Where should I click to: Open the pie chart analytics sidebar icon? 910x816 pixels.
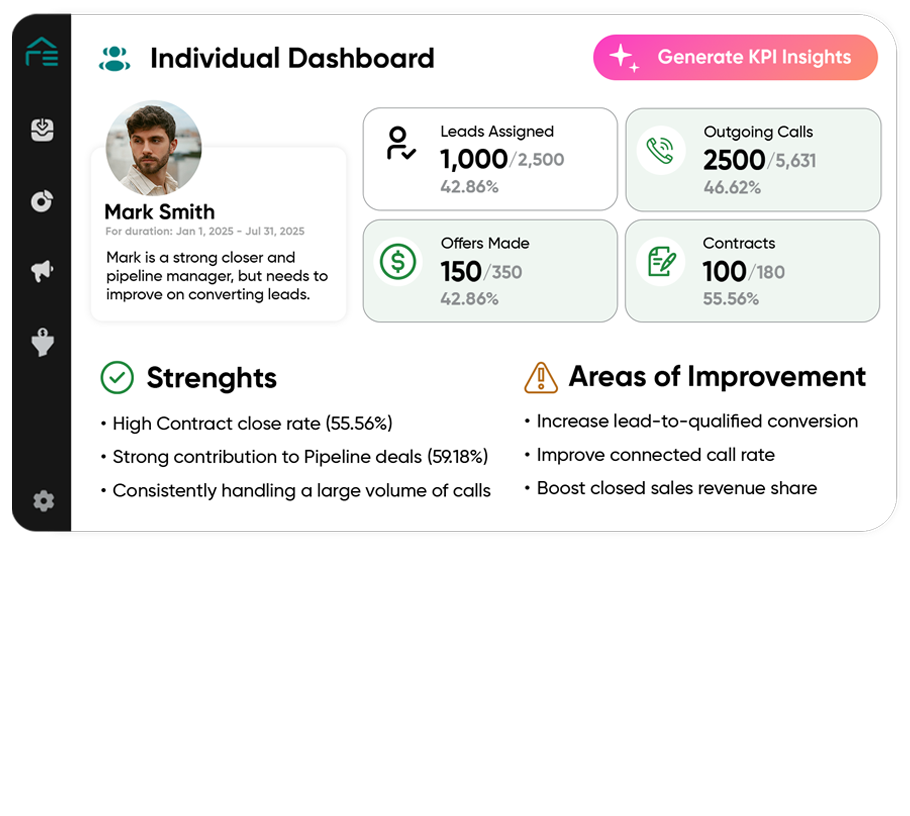click(42, 201)
